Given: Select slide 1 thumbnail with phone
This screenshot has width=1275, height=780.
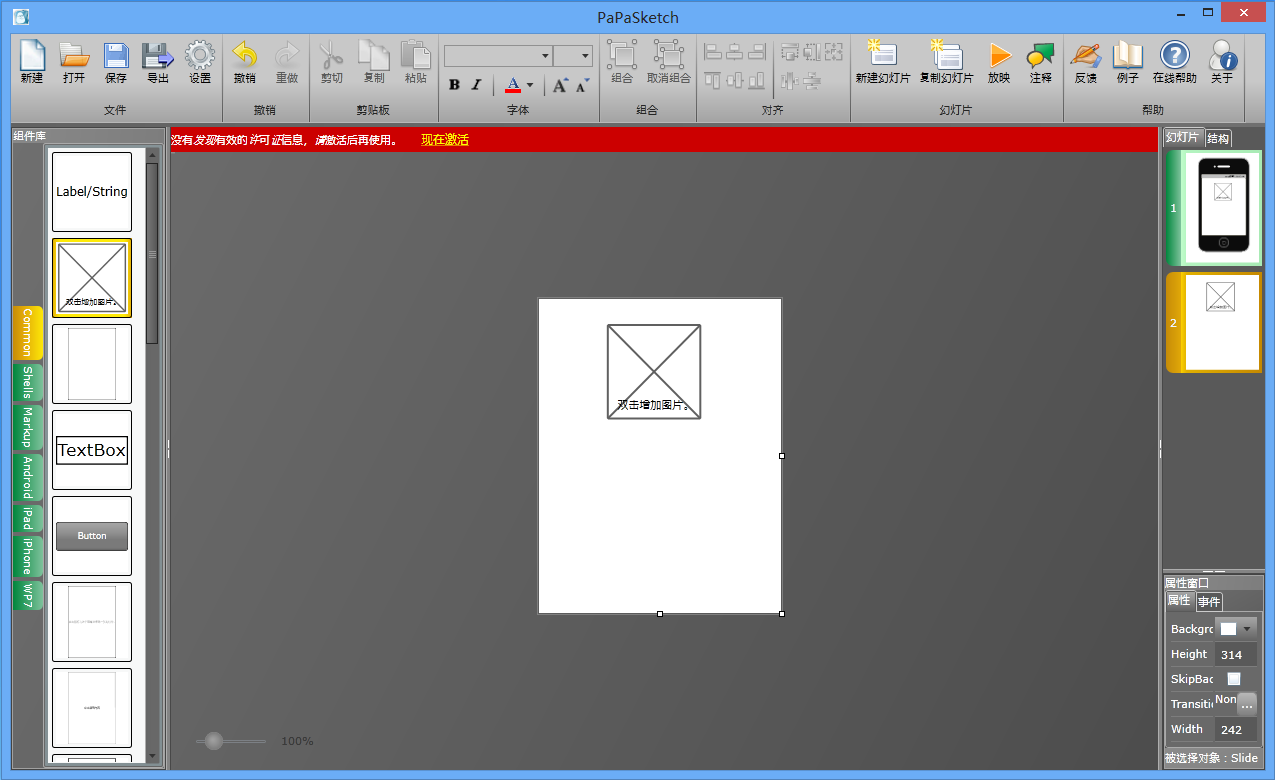Looking at the screenshot, I should [x=1214, y=208].
